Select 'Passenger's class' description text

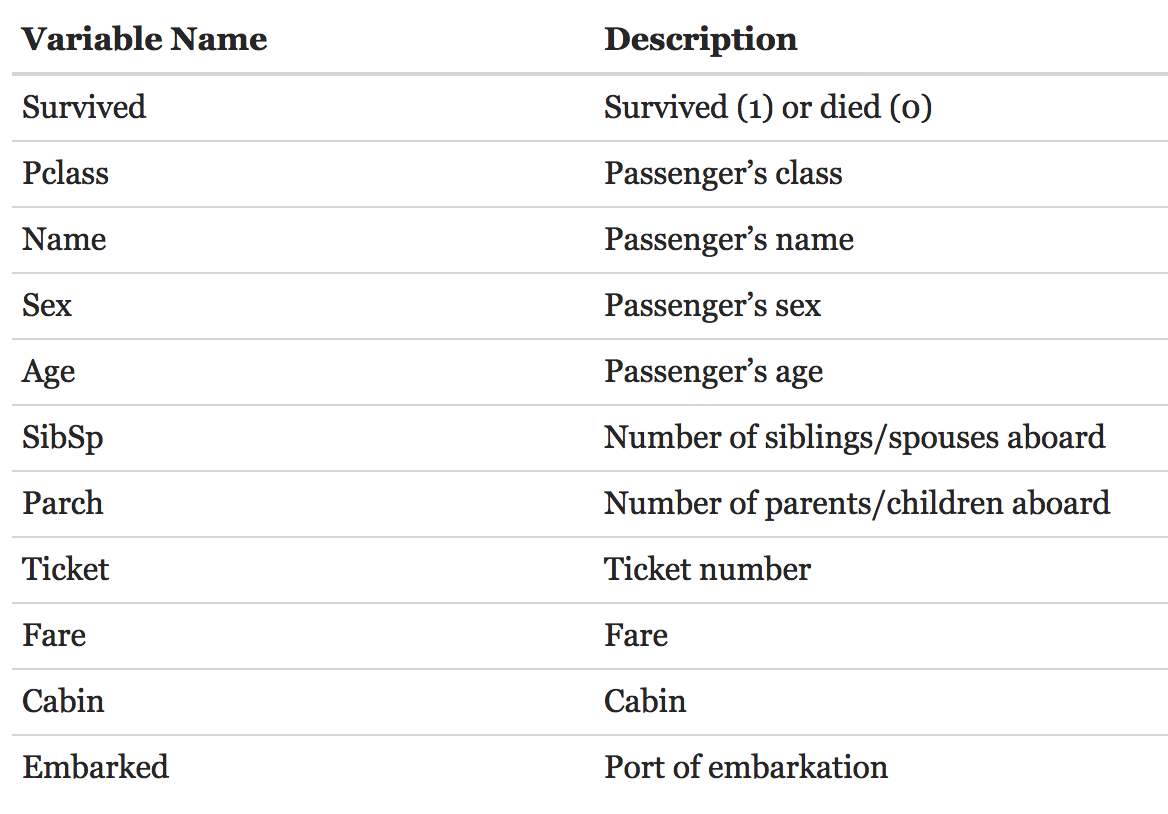723,174
